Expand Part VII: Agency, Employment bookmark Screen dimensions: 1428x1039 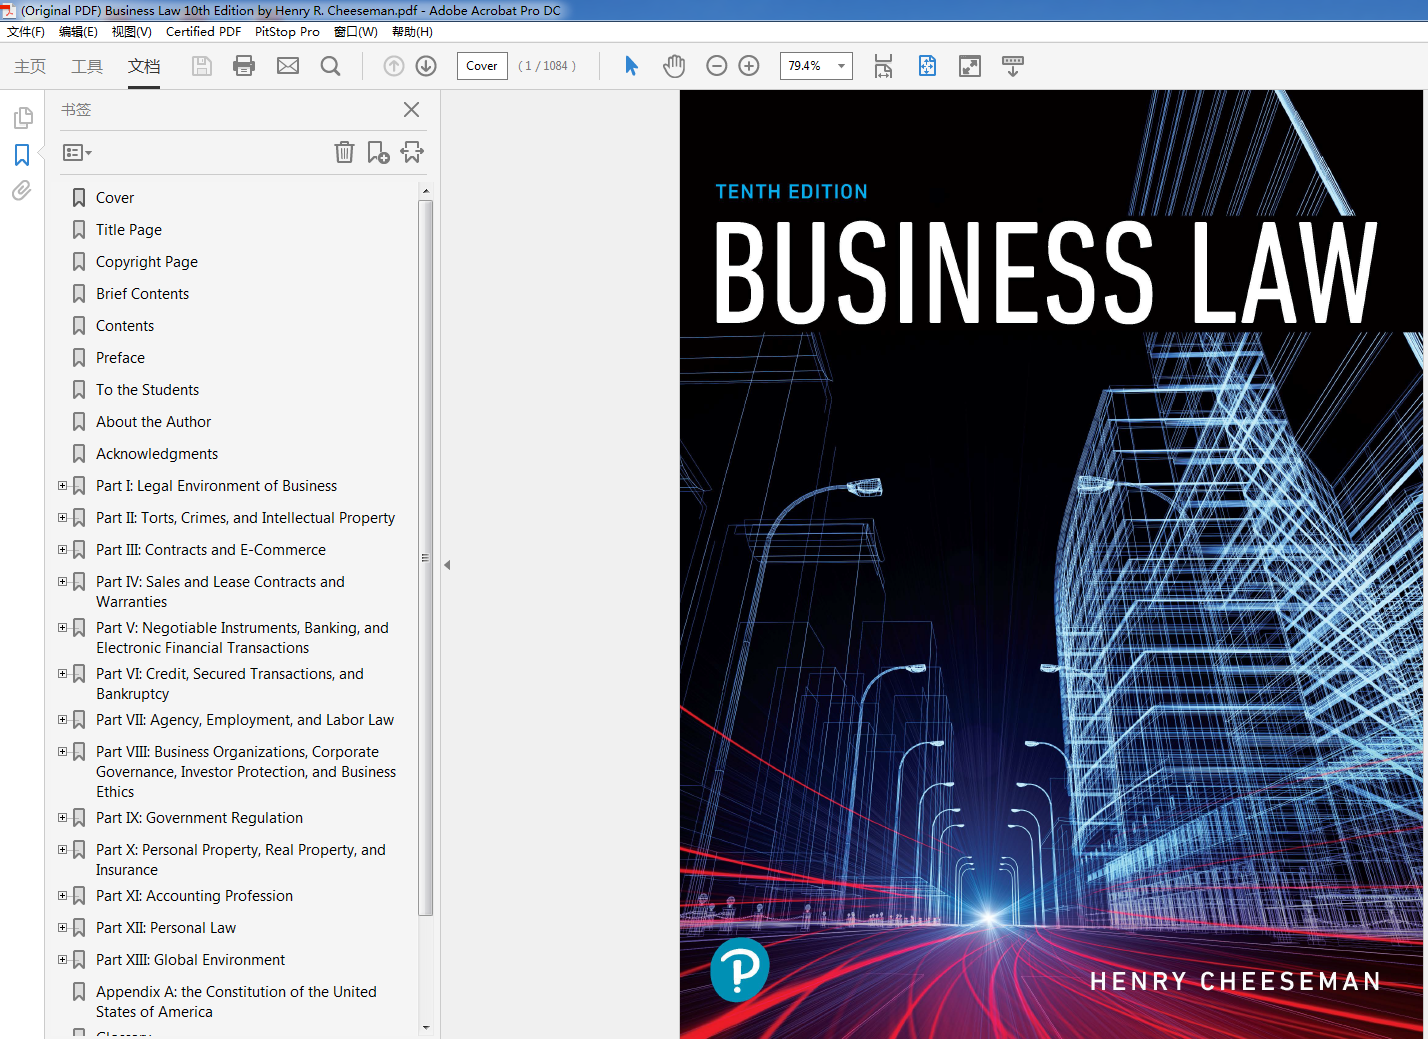pos(63,720)
